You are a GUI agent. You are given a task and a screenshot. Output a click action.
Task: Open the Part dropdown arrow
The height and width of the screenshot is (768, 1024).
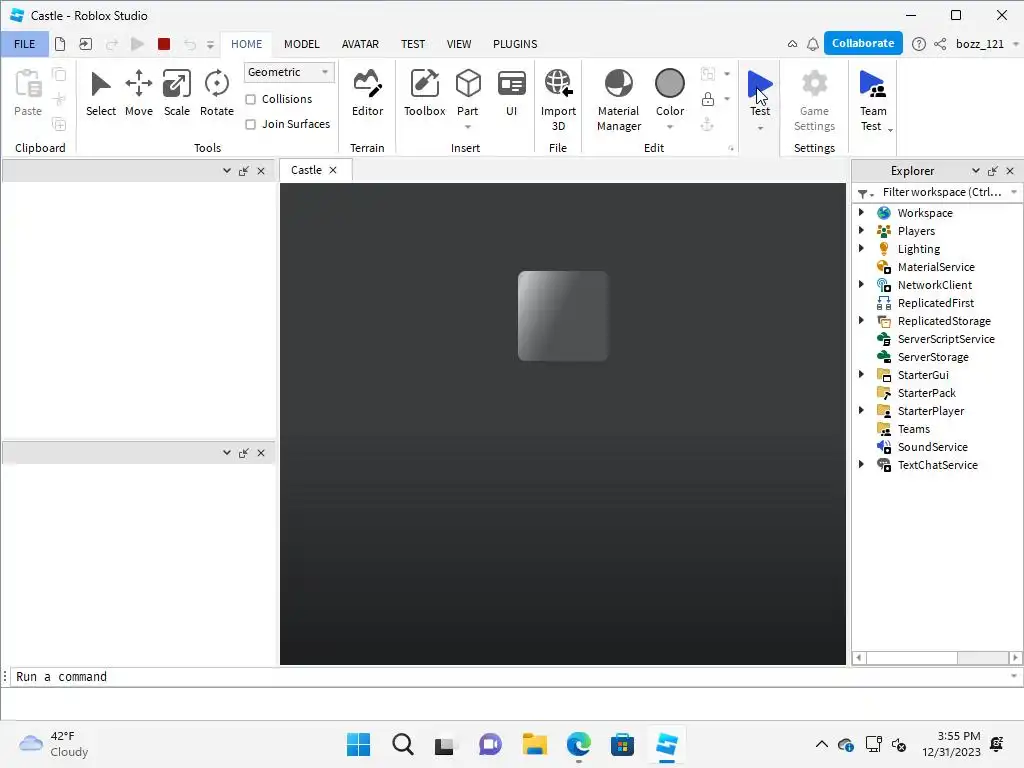click(468, 127)
